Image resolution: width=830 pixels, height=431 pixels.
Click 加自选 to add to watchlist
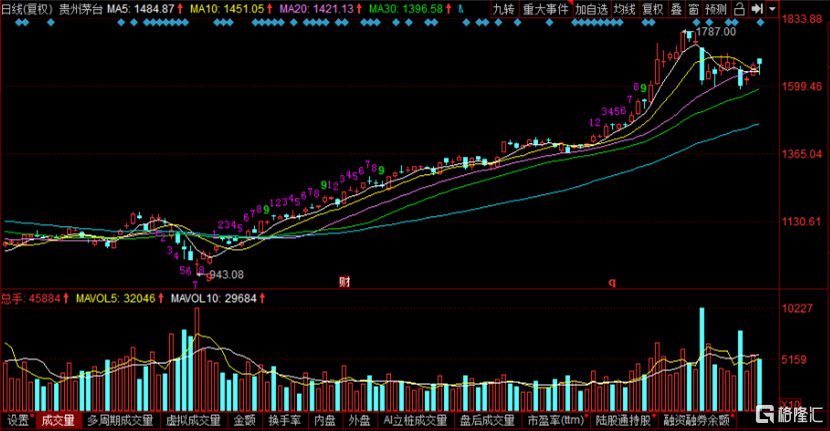[592, 9]
